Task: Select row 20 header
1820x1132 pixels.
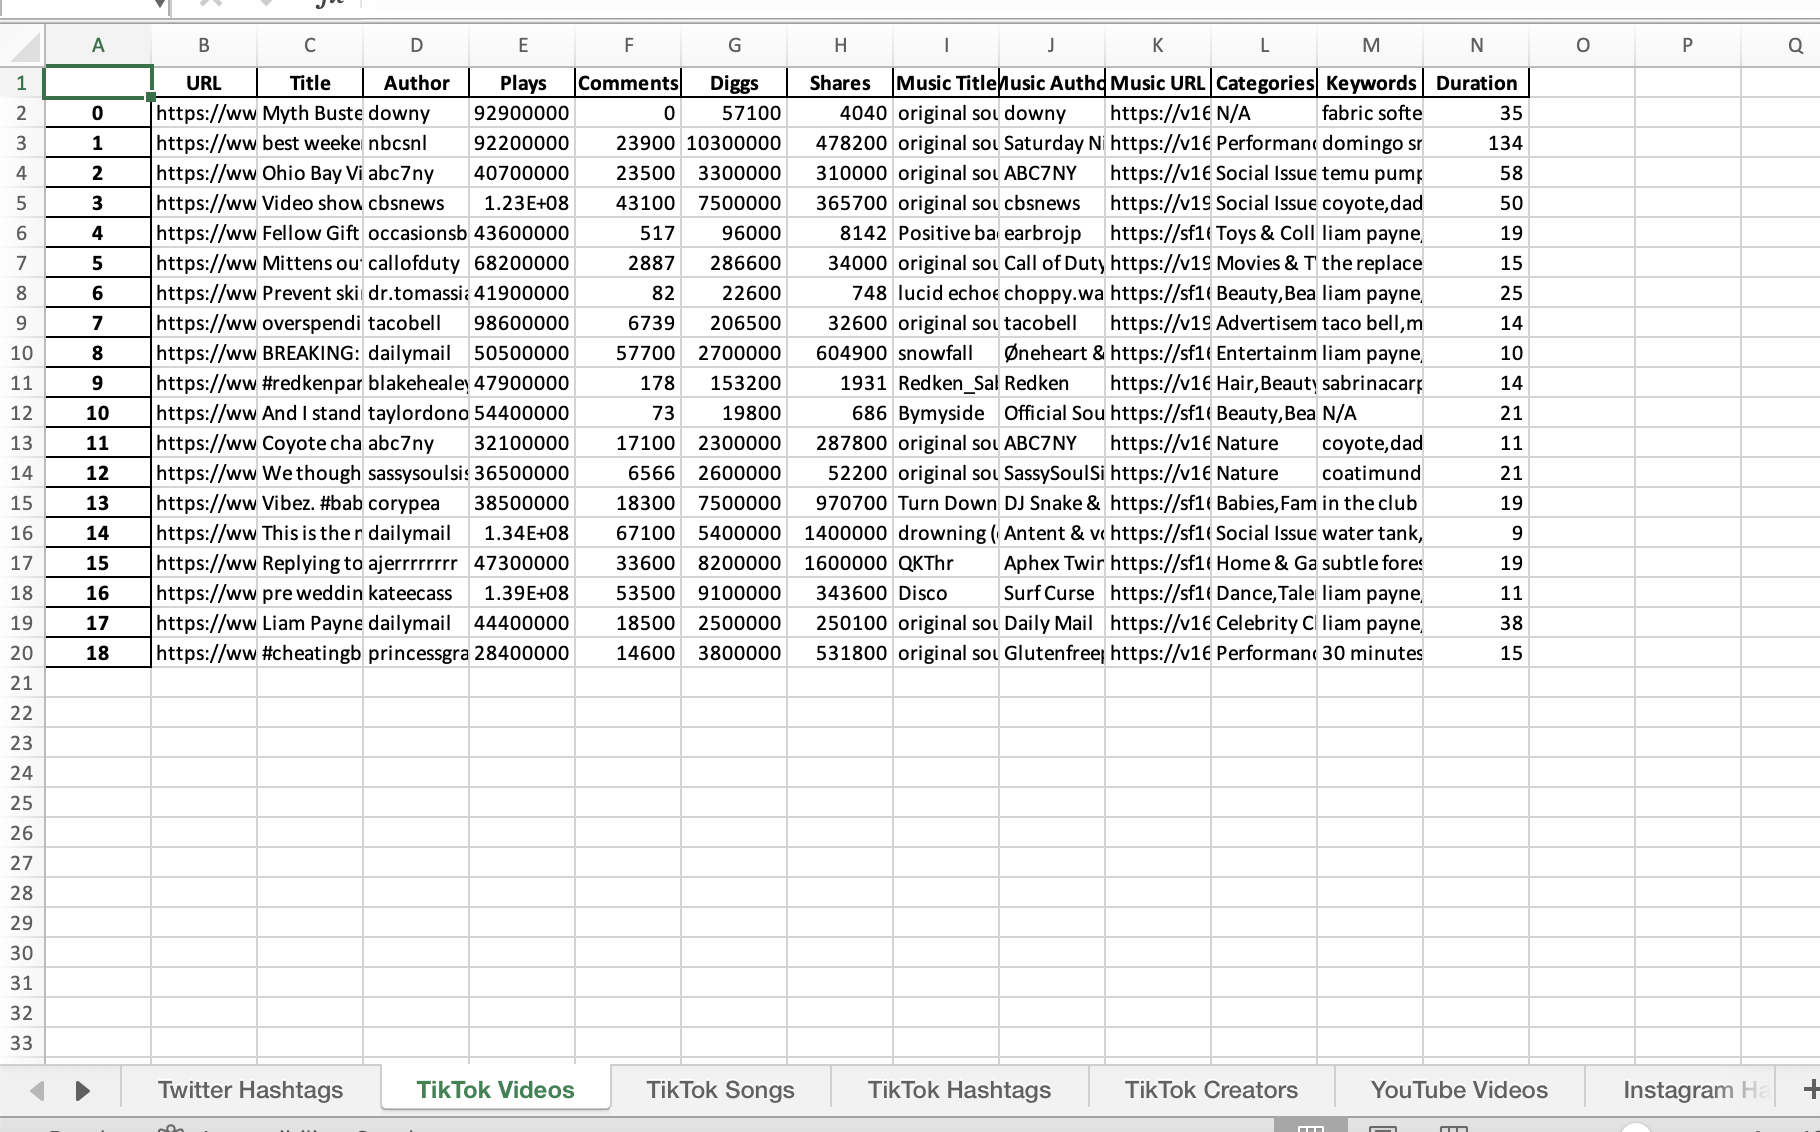Action: (22, 653)
